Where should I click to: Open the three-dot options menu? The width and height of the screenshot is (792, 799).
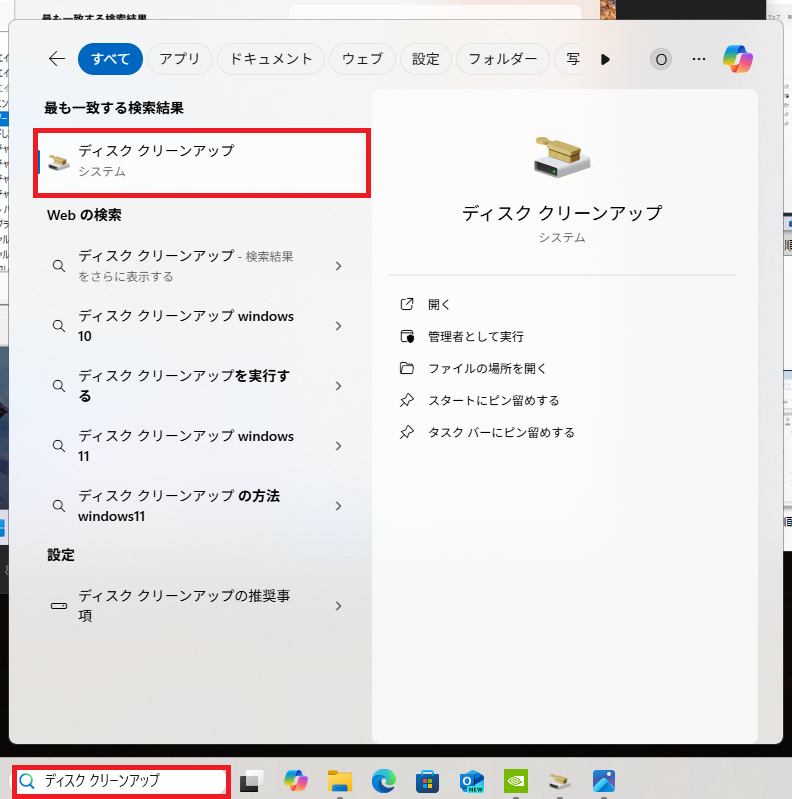click(699, 59)
